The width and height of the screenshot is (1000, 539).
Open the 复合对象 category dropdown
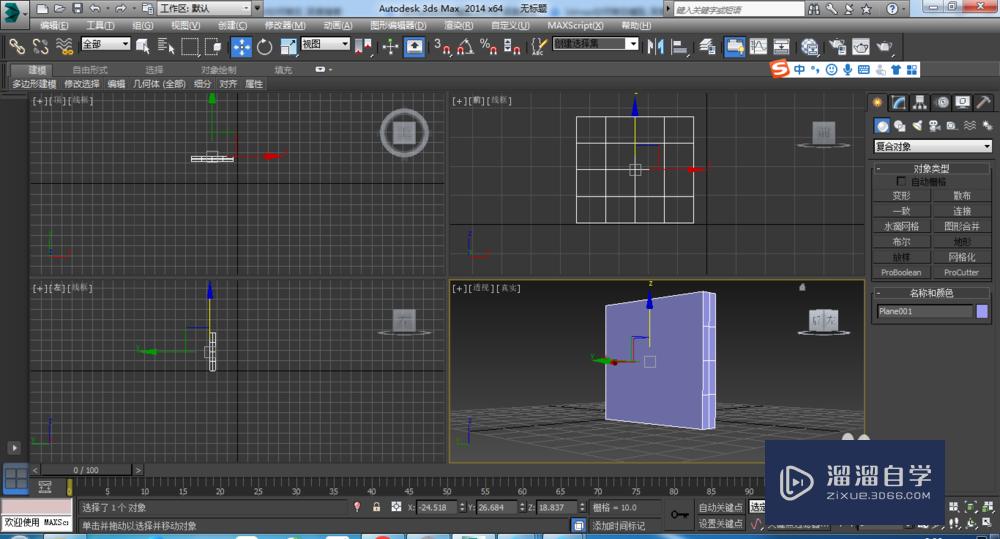(x=932, y=147)
